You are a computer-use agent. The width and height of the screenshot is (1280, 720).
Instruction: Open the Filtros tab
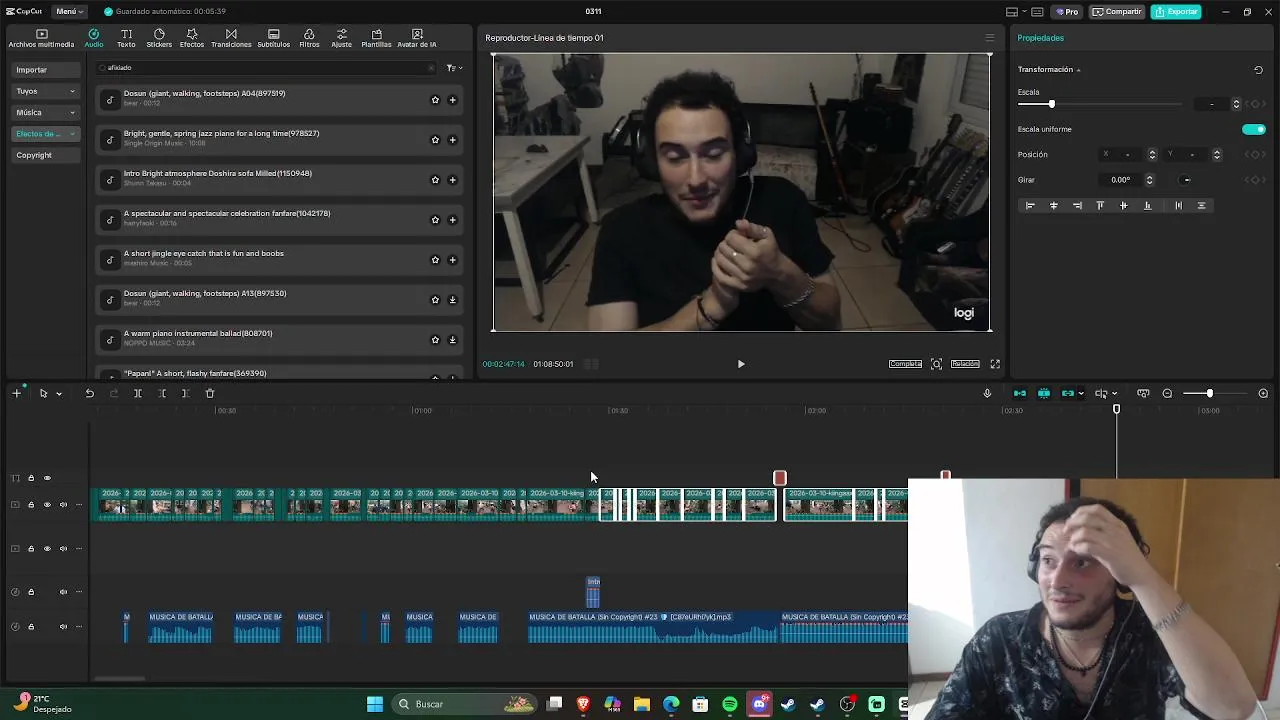(x=309, y=38)
